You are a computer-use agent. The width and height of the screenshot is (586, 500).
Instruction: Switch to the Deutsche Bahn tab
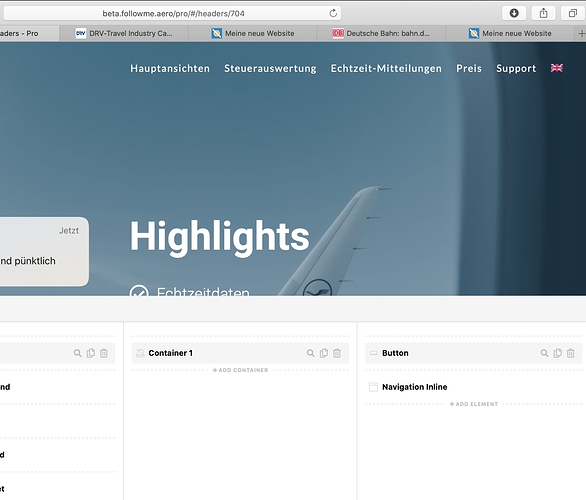click(381, 33)
